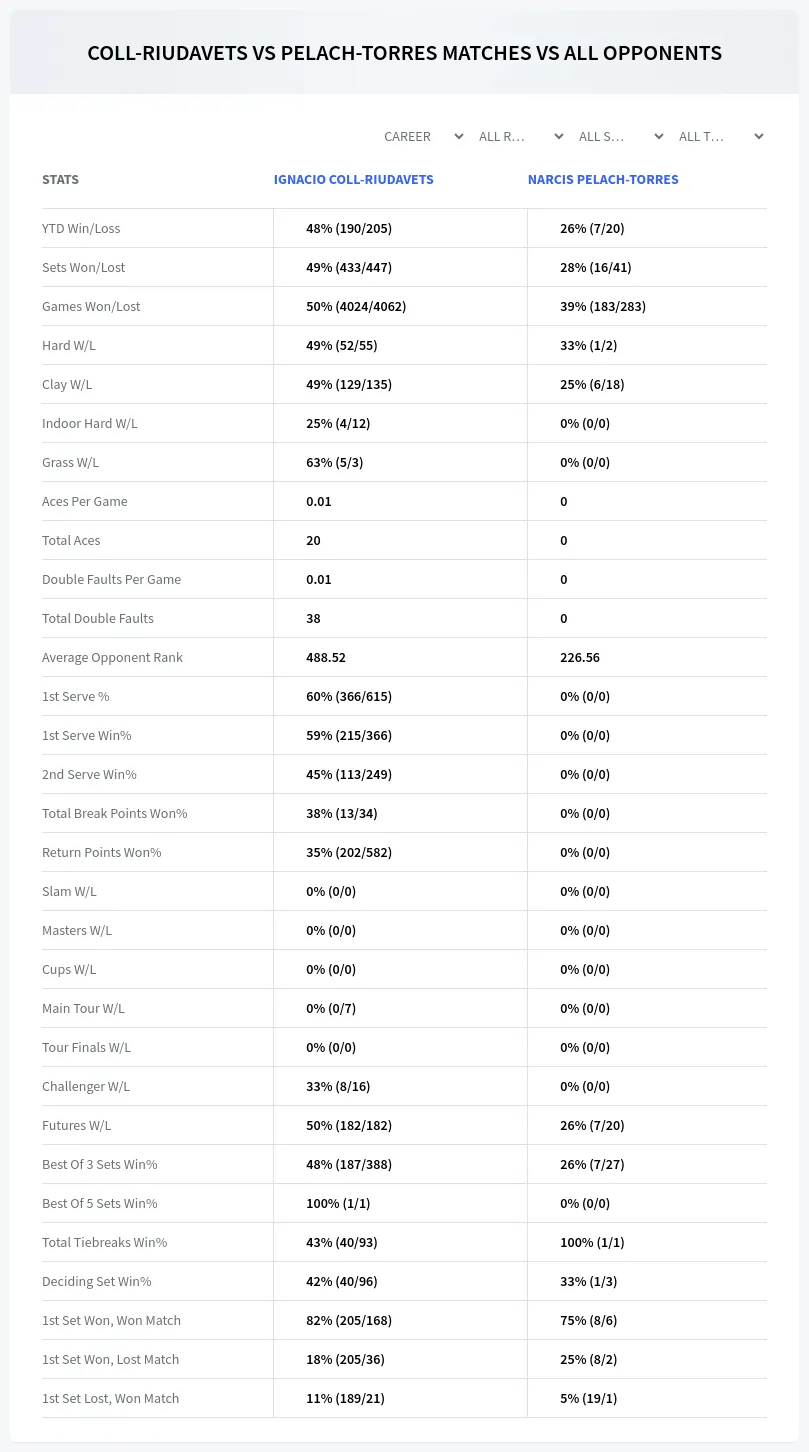809x1452 pixels.
Task: Click the Total Tiebreaks Win% row label
Action: click(x=104, y=1242)
